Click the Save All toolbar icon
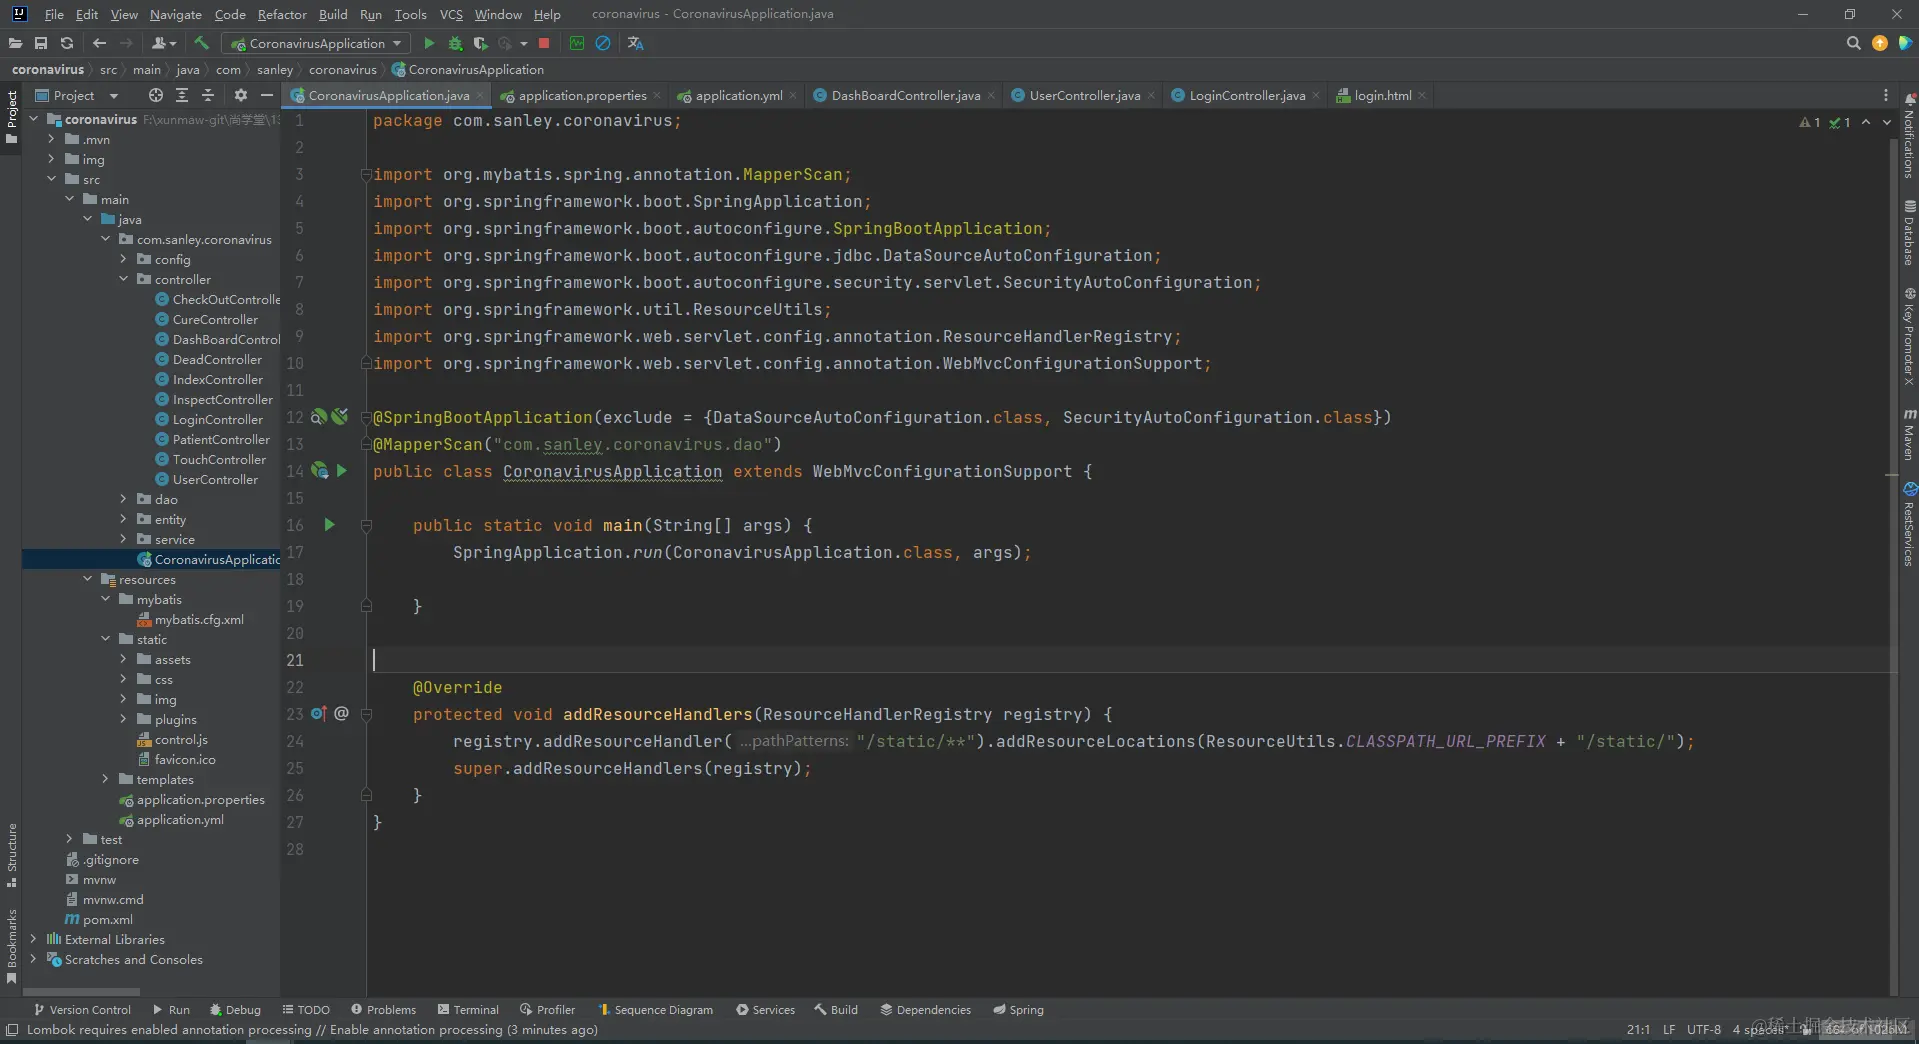Viewport: 1919px width, 1044px height. coord(41,43)
